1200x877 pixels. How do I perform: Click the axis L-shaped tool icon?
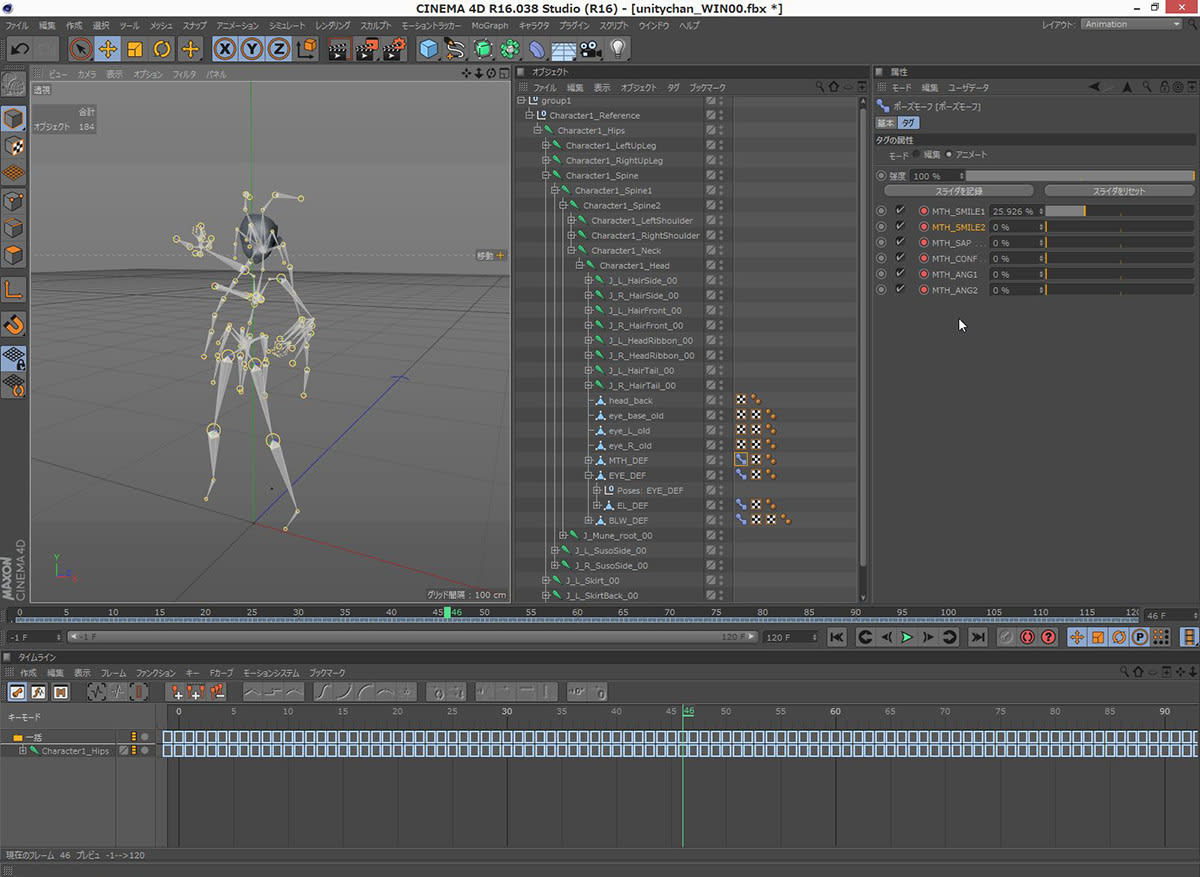[x=14, y=290]
